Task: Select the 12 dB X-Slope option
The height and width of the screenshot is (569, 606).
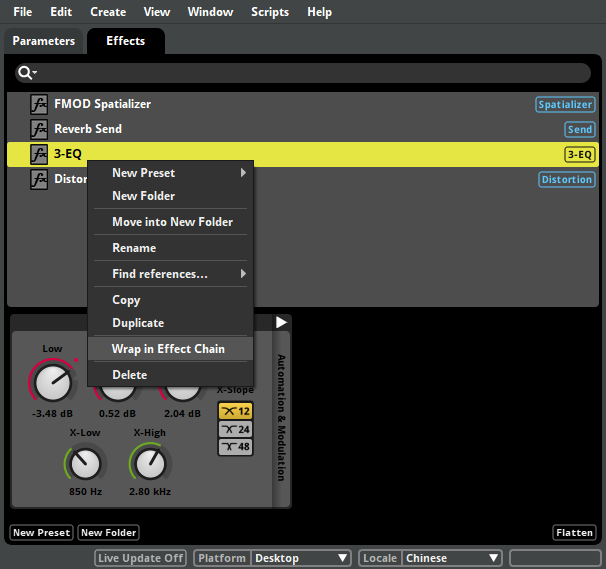Action: click(235, 411)
